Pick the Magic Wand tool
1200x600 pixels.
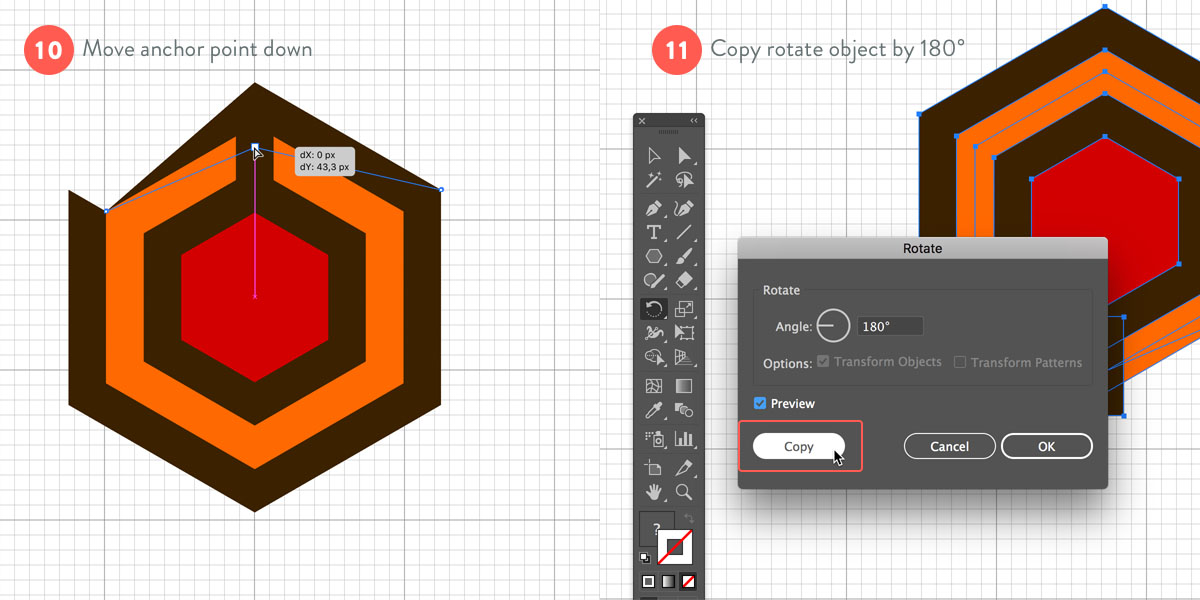[654, 180]
